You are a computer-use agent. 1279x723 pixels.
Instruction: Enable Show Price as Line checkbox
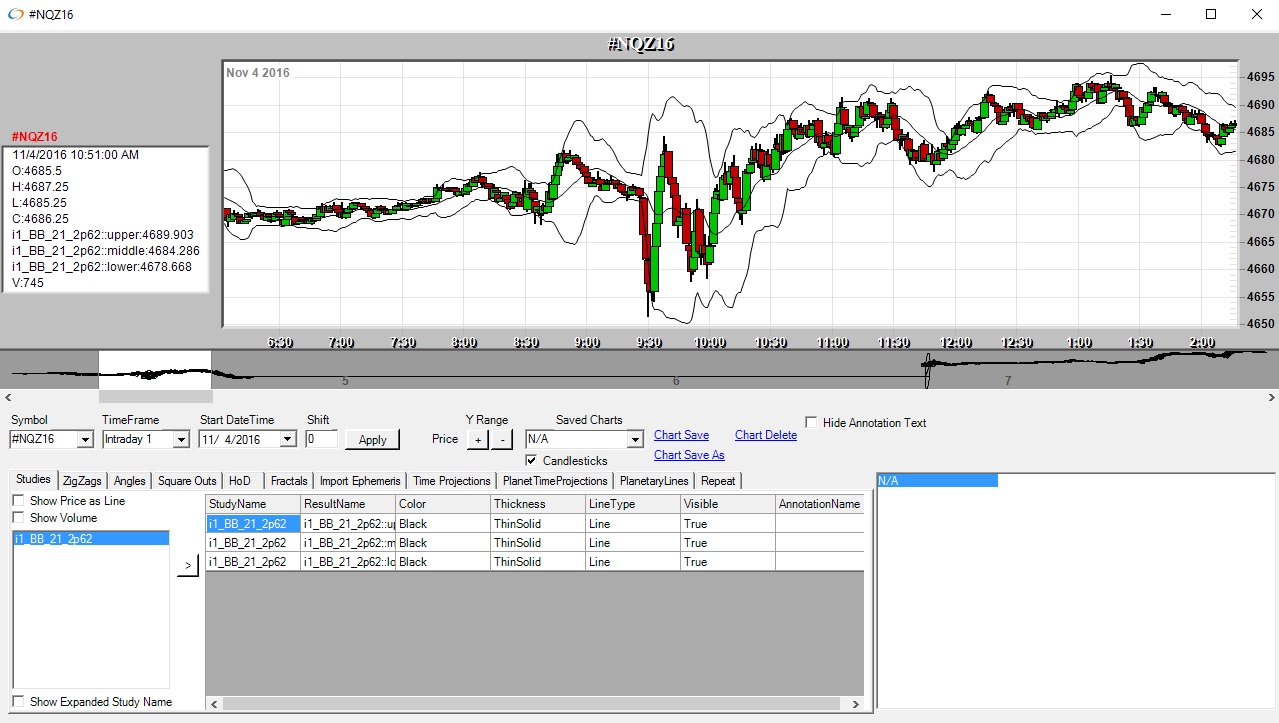point(19,501)
